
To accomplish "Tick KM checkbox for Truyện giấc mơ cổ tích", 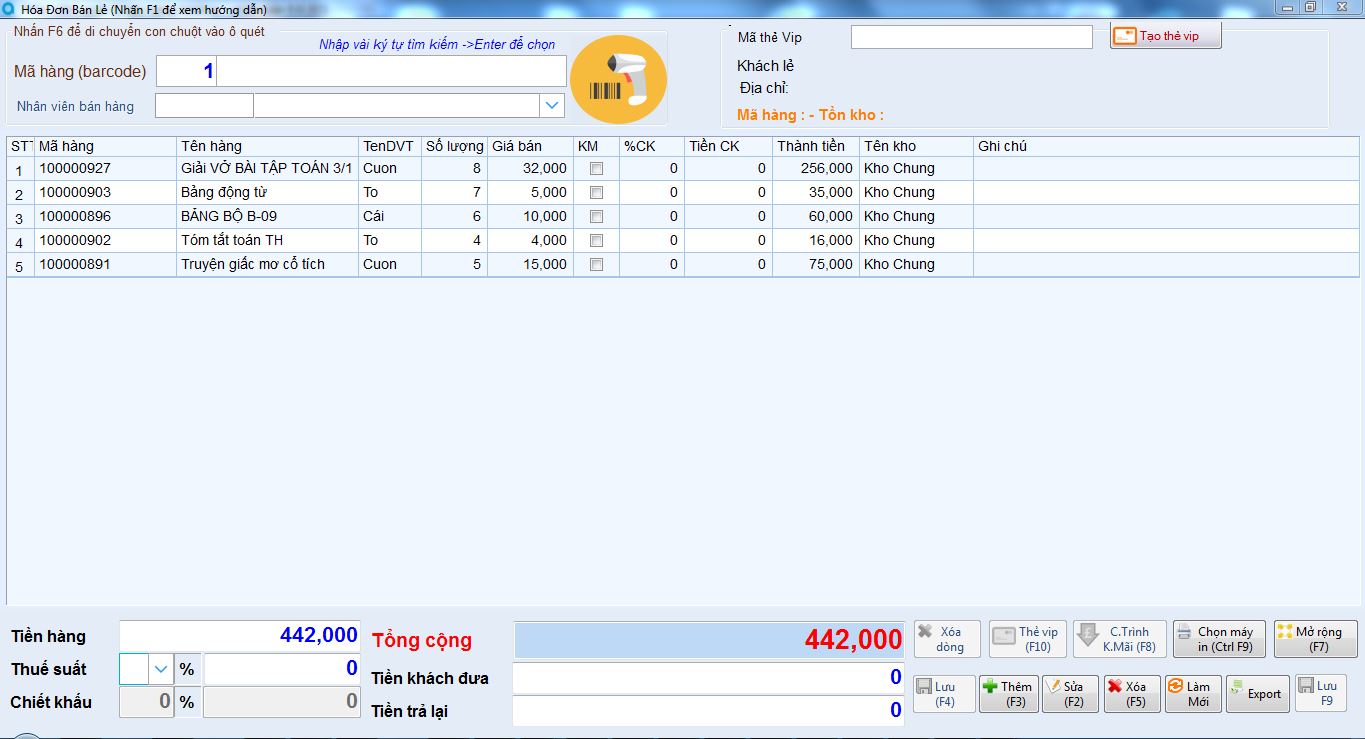I will tap(597, 265).
